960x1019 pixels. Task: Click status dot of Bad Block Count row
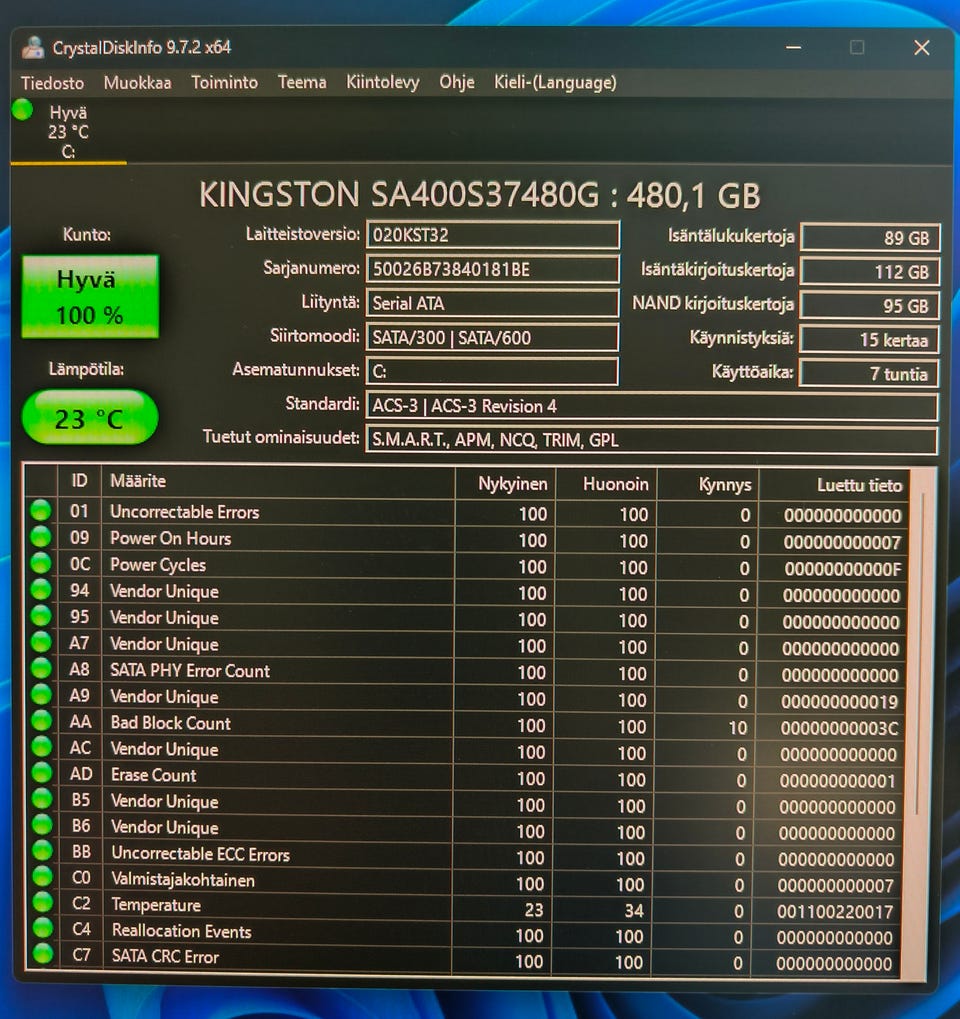pyautogui.click(x=42, y=721)
